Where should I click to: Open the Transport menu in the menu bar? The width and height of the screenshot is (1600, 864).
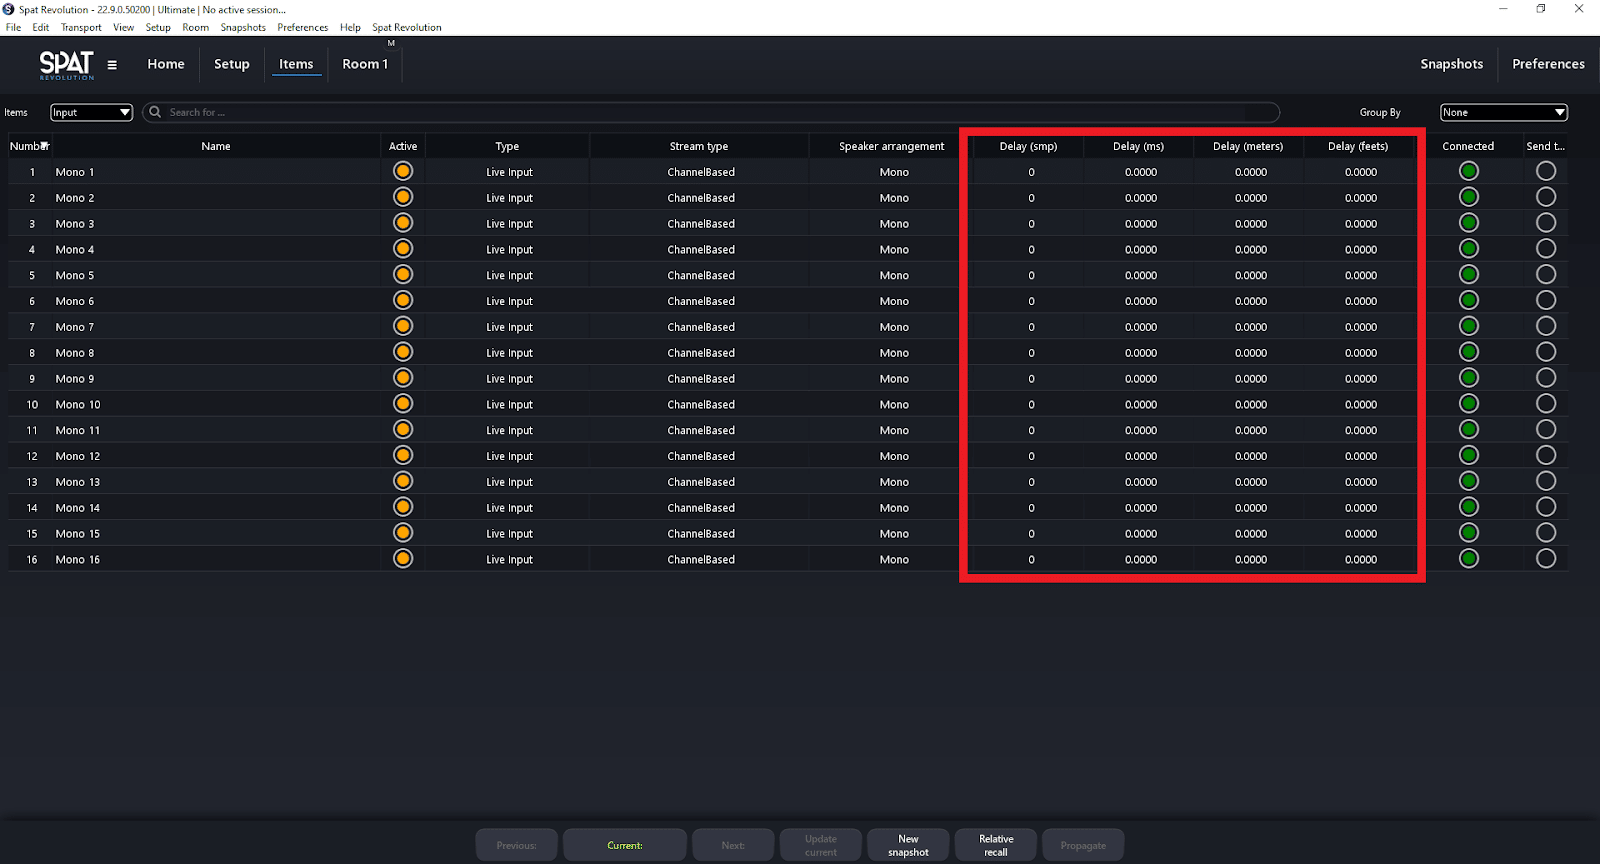[x=81, y=27]
